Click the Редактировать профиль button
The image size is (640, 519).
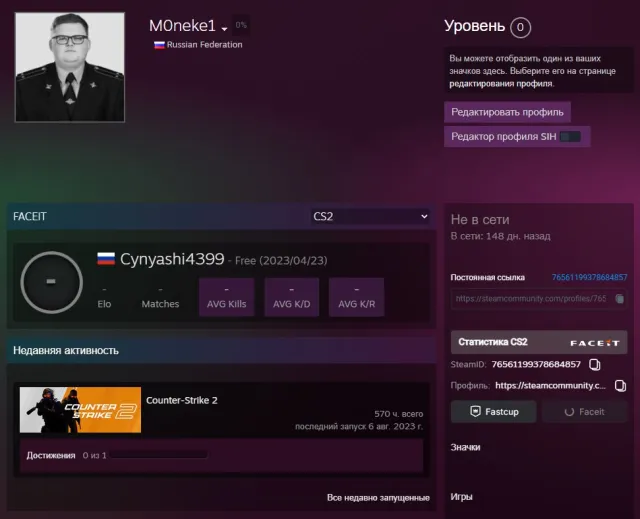point(507,112)
